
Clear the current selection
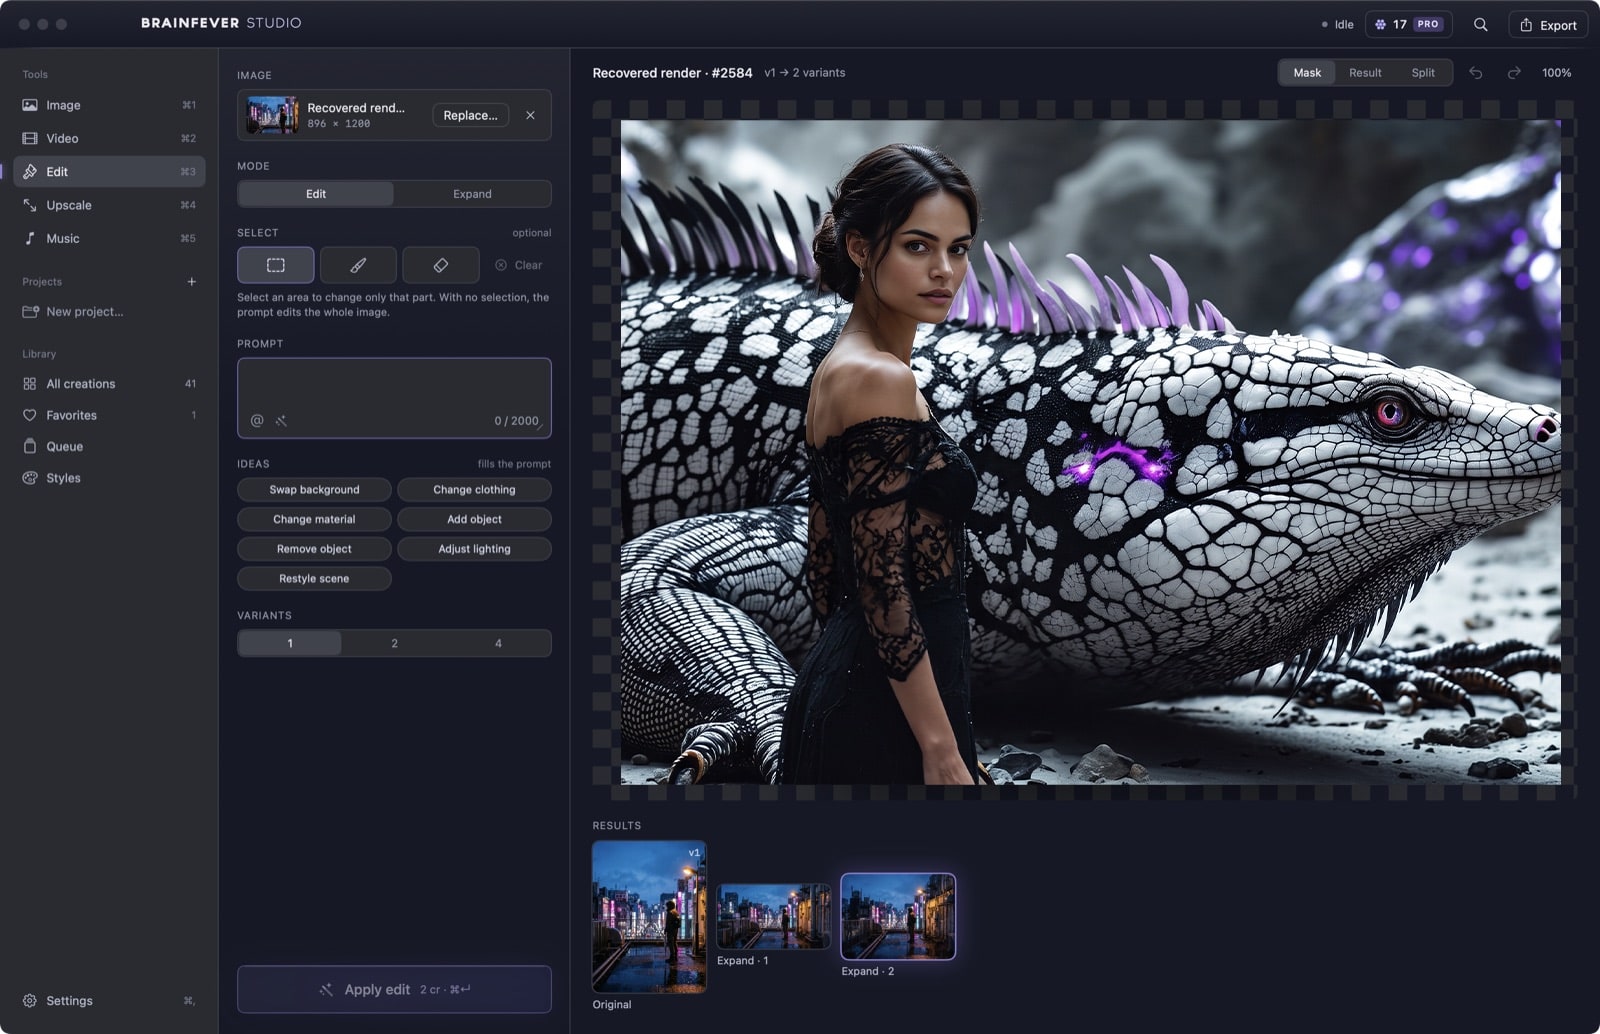(519, 265)
